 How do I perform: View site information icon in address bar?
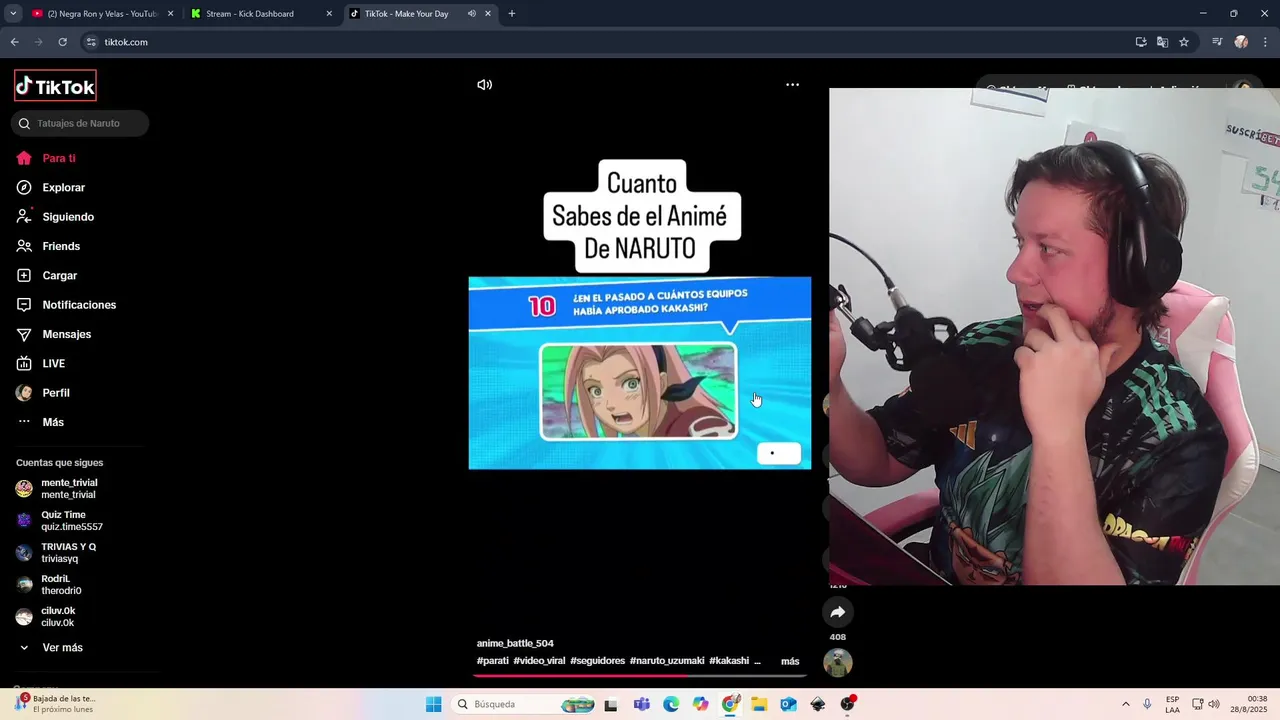point(91,42)
